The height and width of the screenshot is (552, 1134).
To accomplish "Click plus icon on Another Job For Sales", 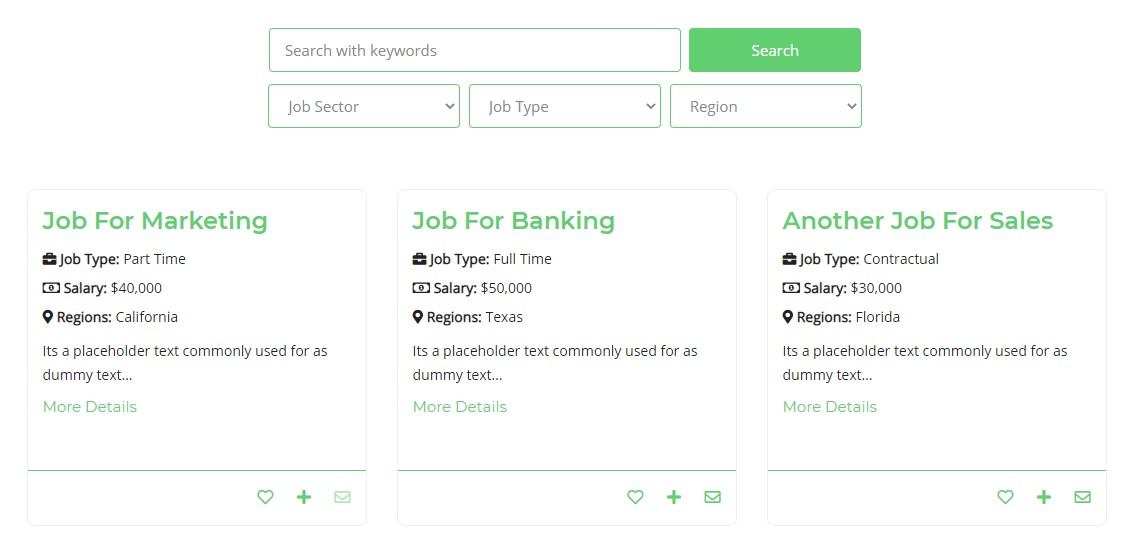I will pyautogui.click(x=1044, y=497).
